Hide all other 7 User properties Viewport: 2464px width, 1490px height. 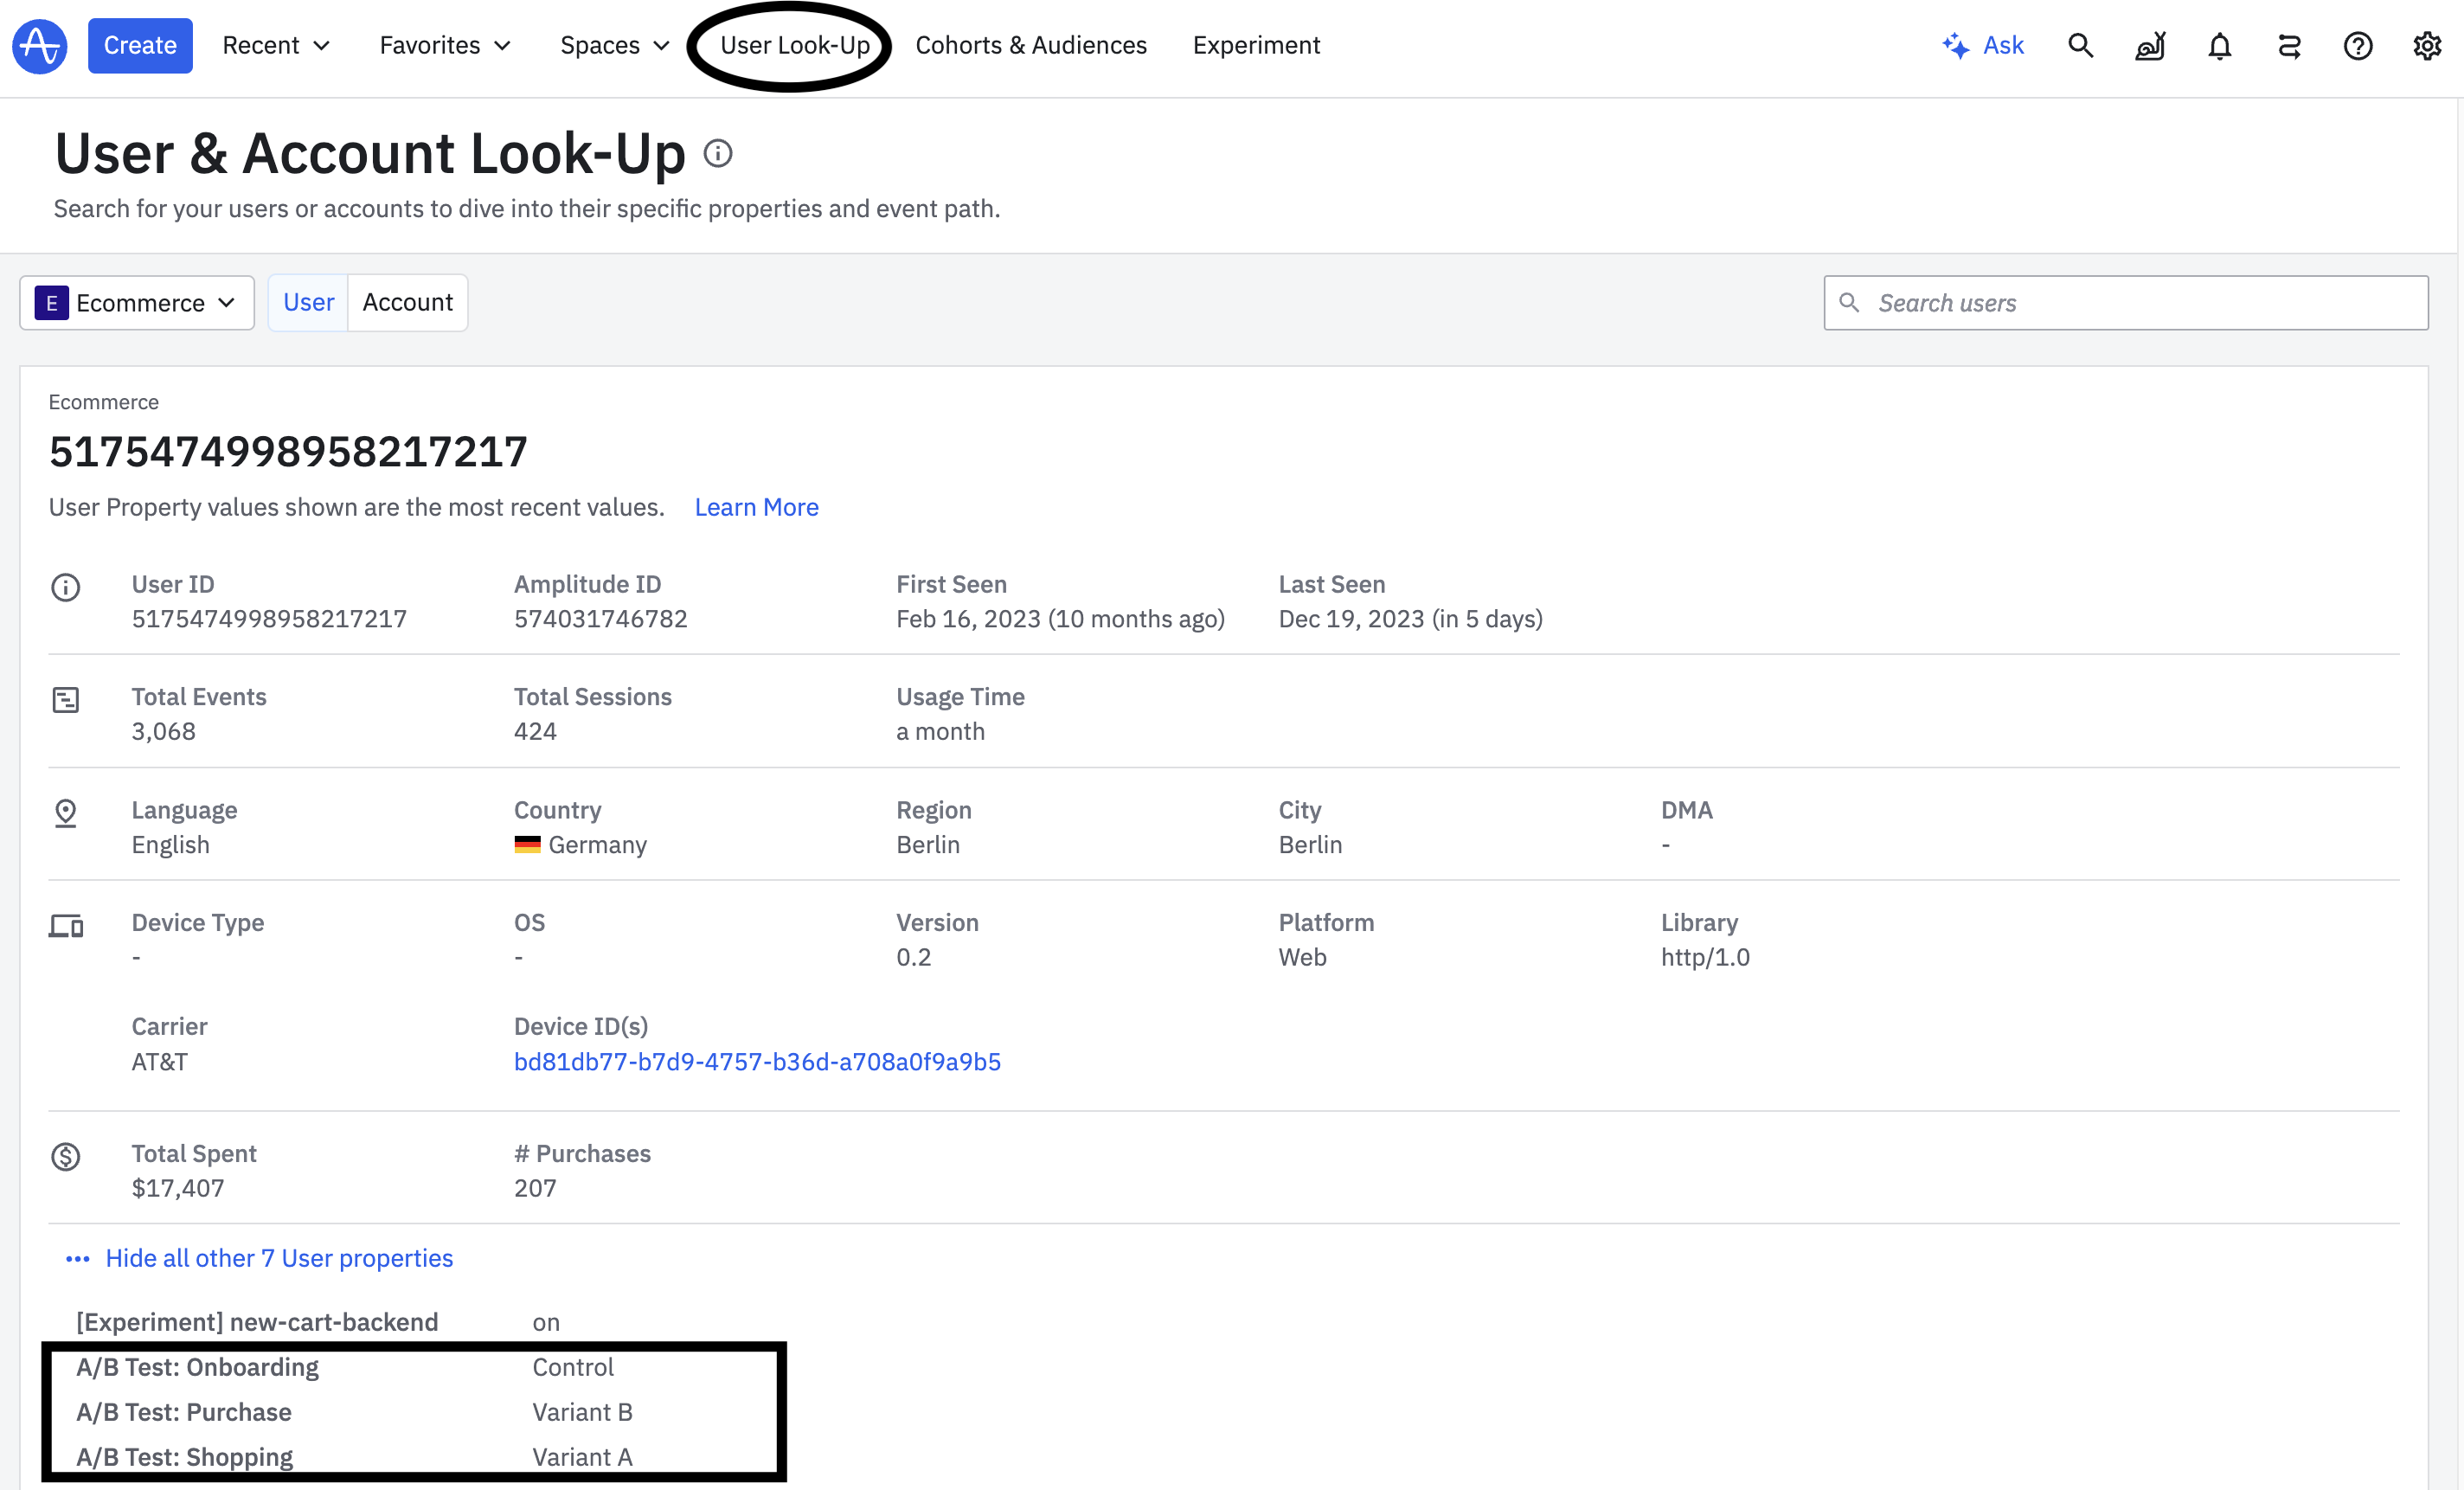click(279, 1258)
